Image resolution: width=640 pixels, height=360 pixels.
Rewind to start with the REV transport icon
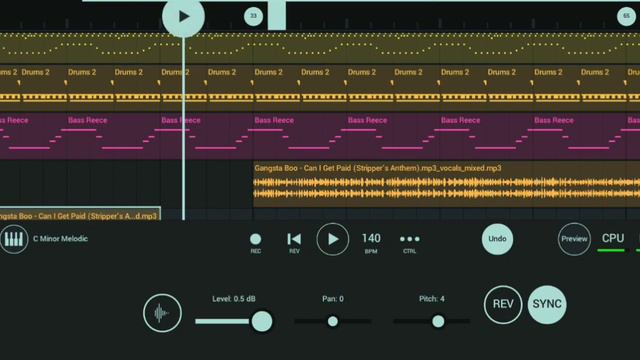click(x=294, y=242)
